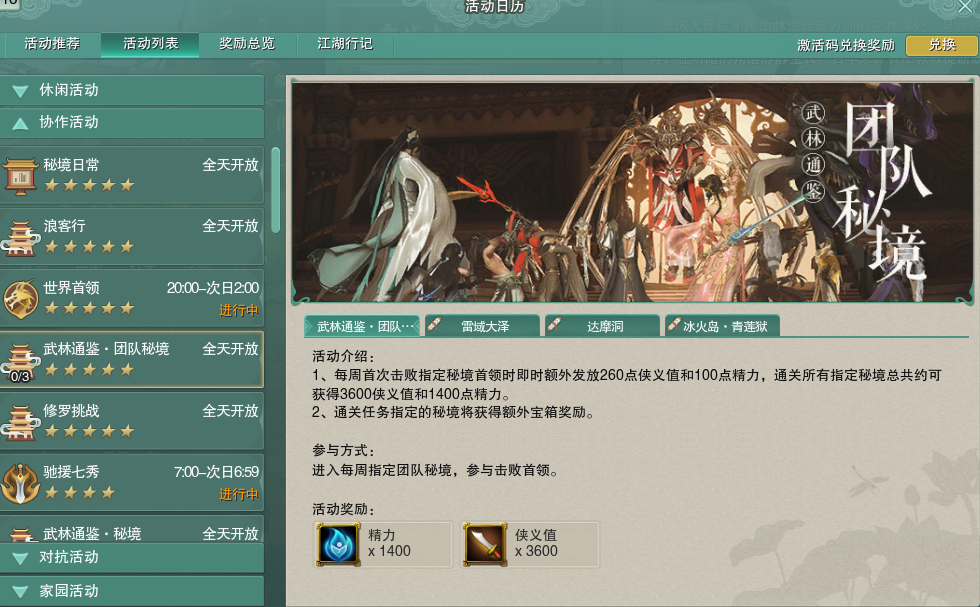Expand the 家园活动 category
Screen dimensions: 980x607
(132, 591)
